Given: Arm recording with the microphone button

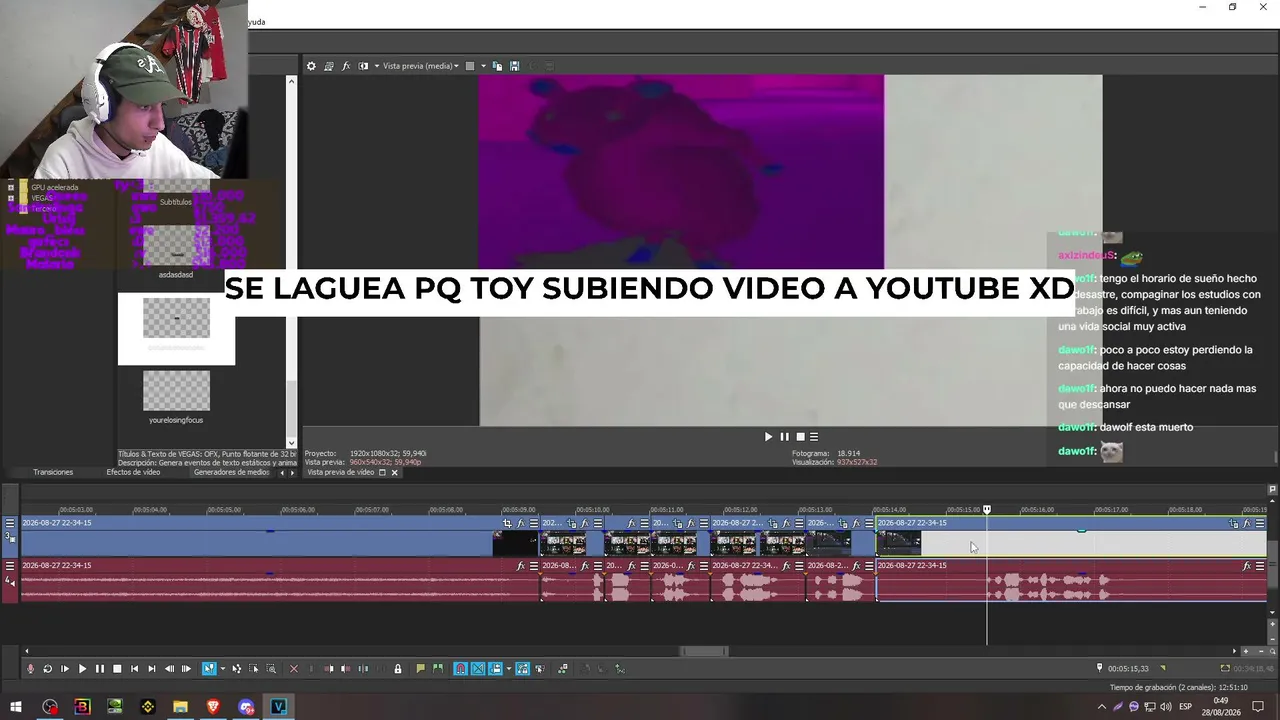Looking at the screenshot, I should click(x=30, y=669).
